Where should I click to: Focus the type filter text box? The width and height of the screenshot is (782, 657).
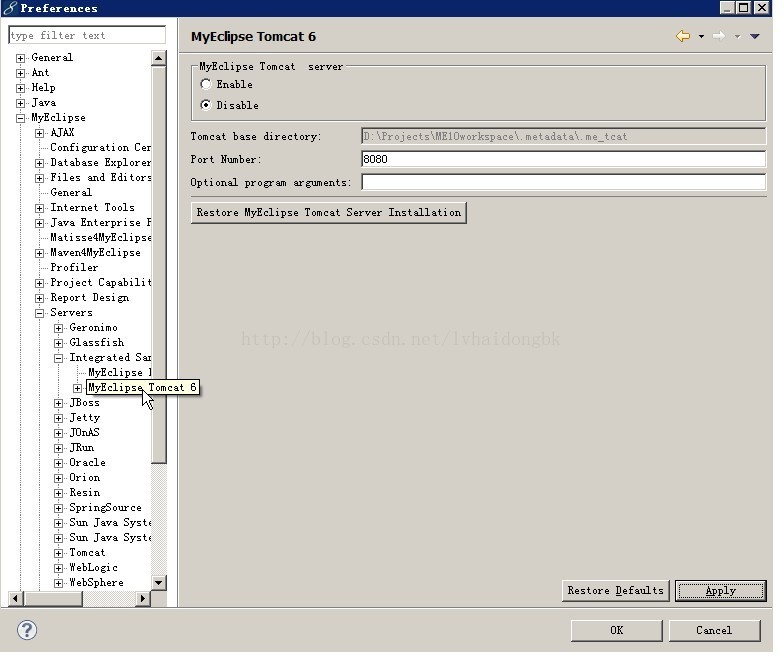(x=87, y=35)
